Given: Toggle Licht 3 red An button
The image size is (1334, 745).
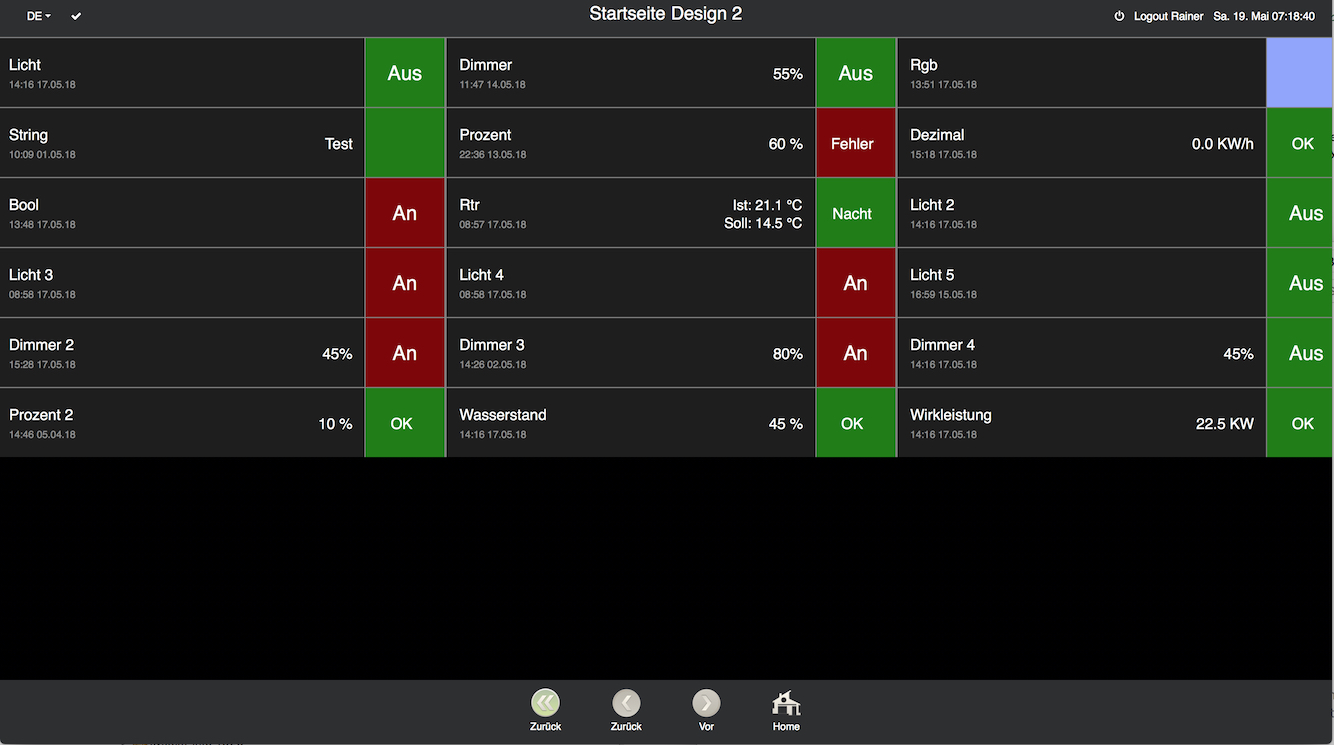Looking at the screenshot, I should pyautogui.click(x=405, y=283).
